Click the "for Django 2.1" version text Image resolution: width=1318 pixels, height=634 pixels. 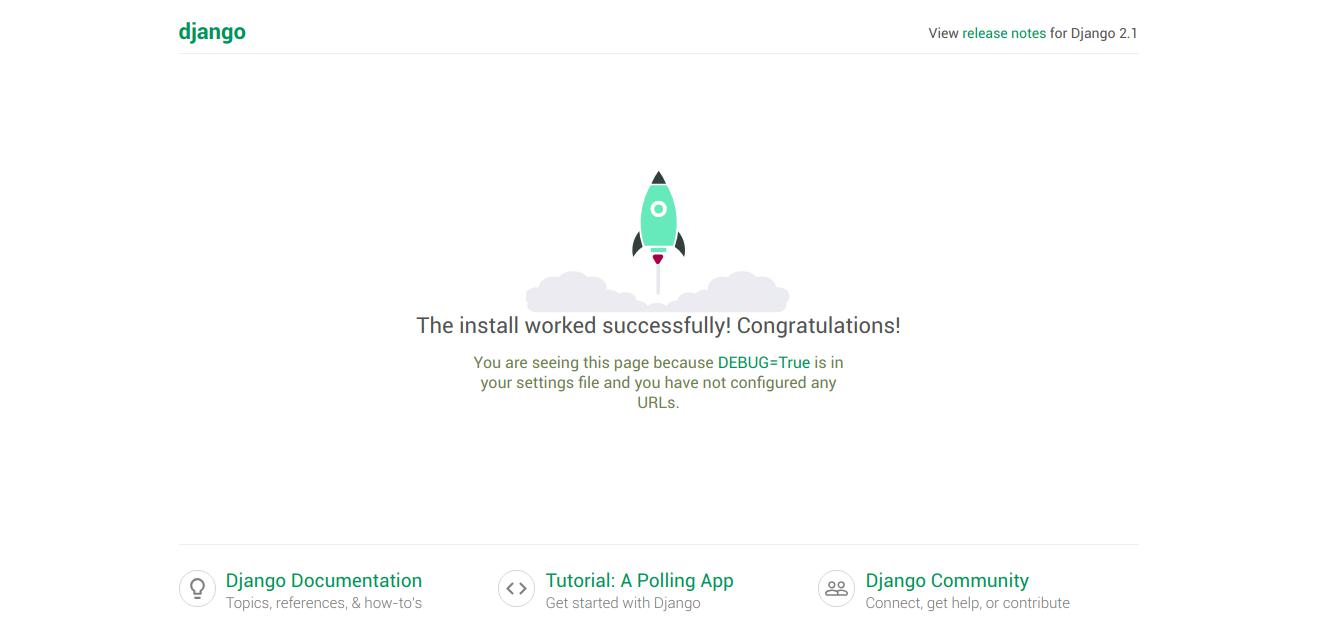(x=1093, y=33)
